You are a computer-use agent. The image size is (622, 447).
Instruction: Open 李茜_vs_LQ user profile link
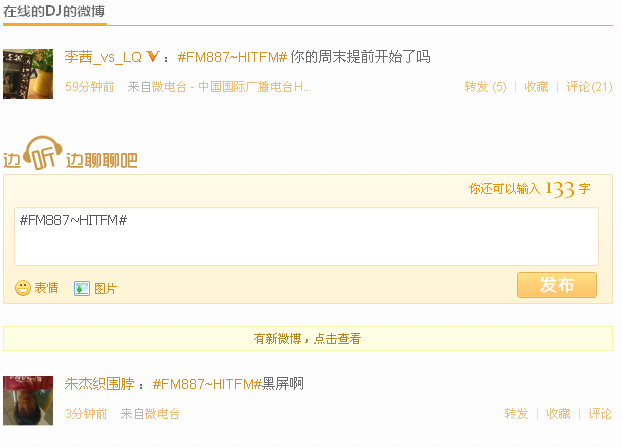point(103,57)
